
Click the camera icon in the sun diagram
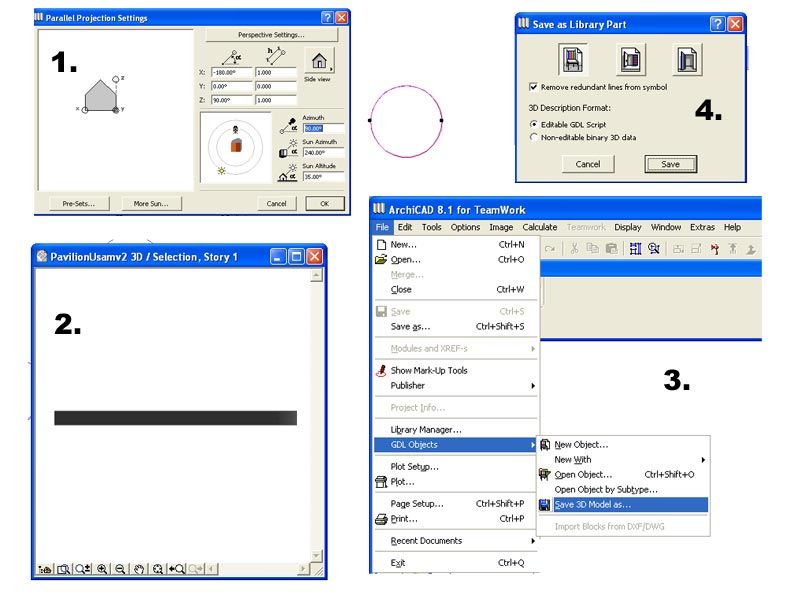coord(235,130)
